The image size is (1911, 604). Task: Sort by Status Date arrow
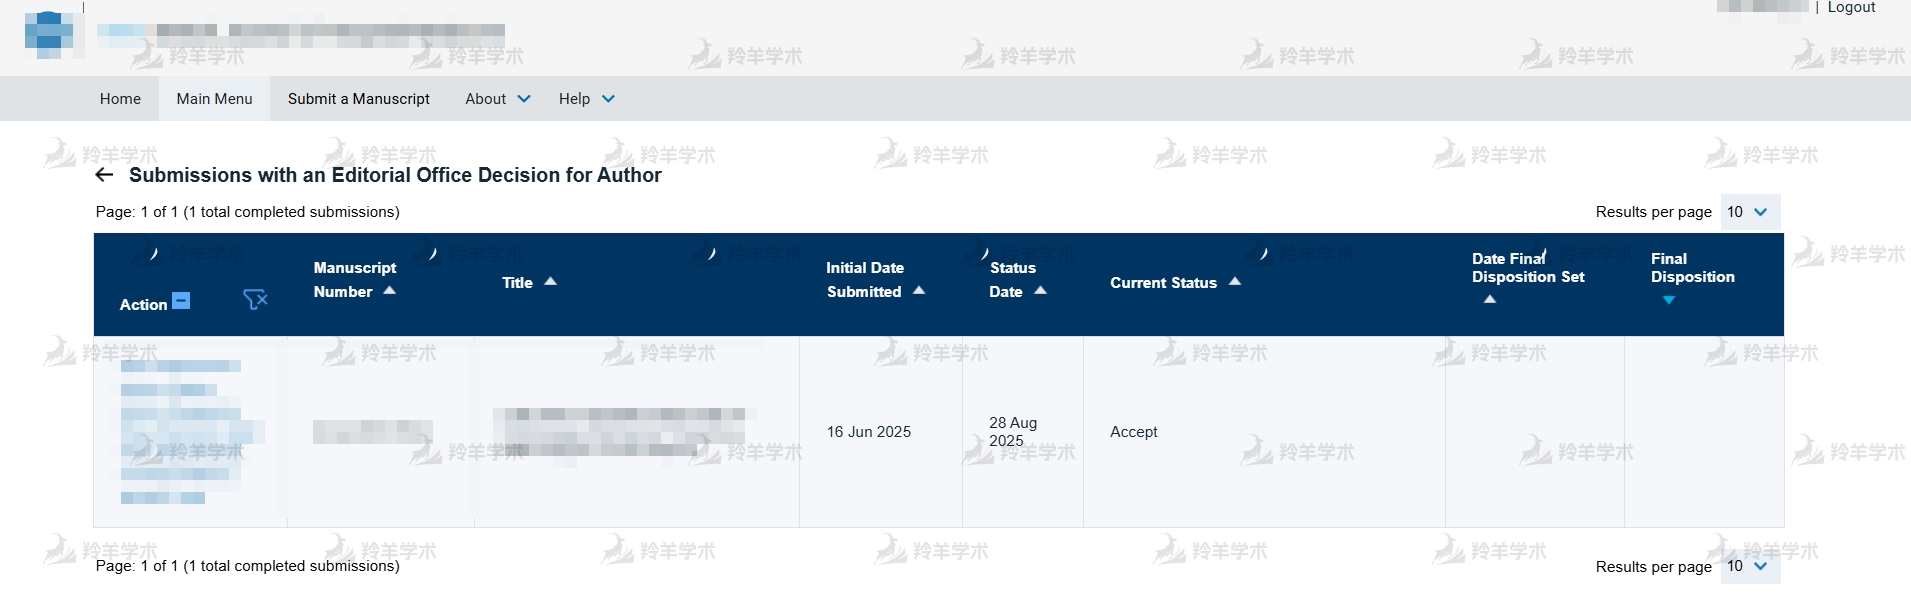pos(1040,291)
